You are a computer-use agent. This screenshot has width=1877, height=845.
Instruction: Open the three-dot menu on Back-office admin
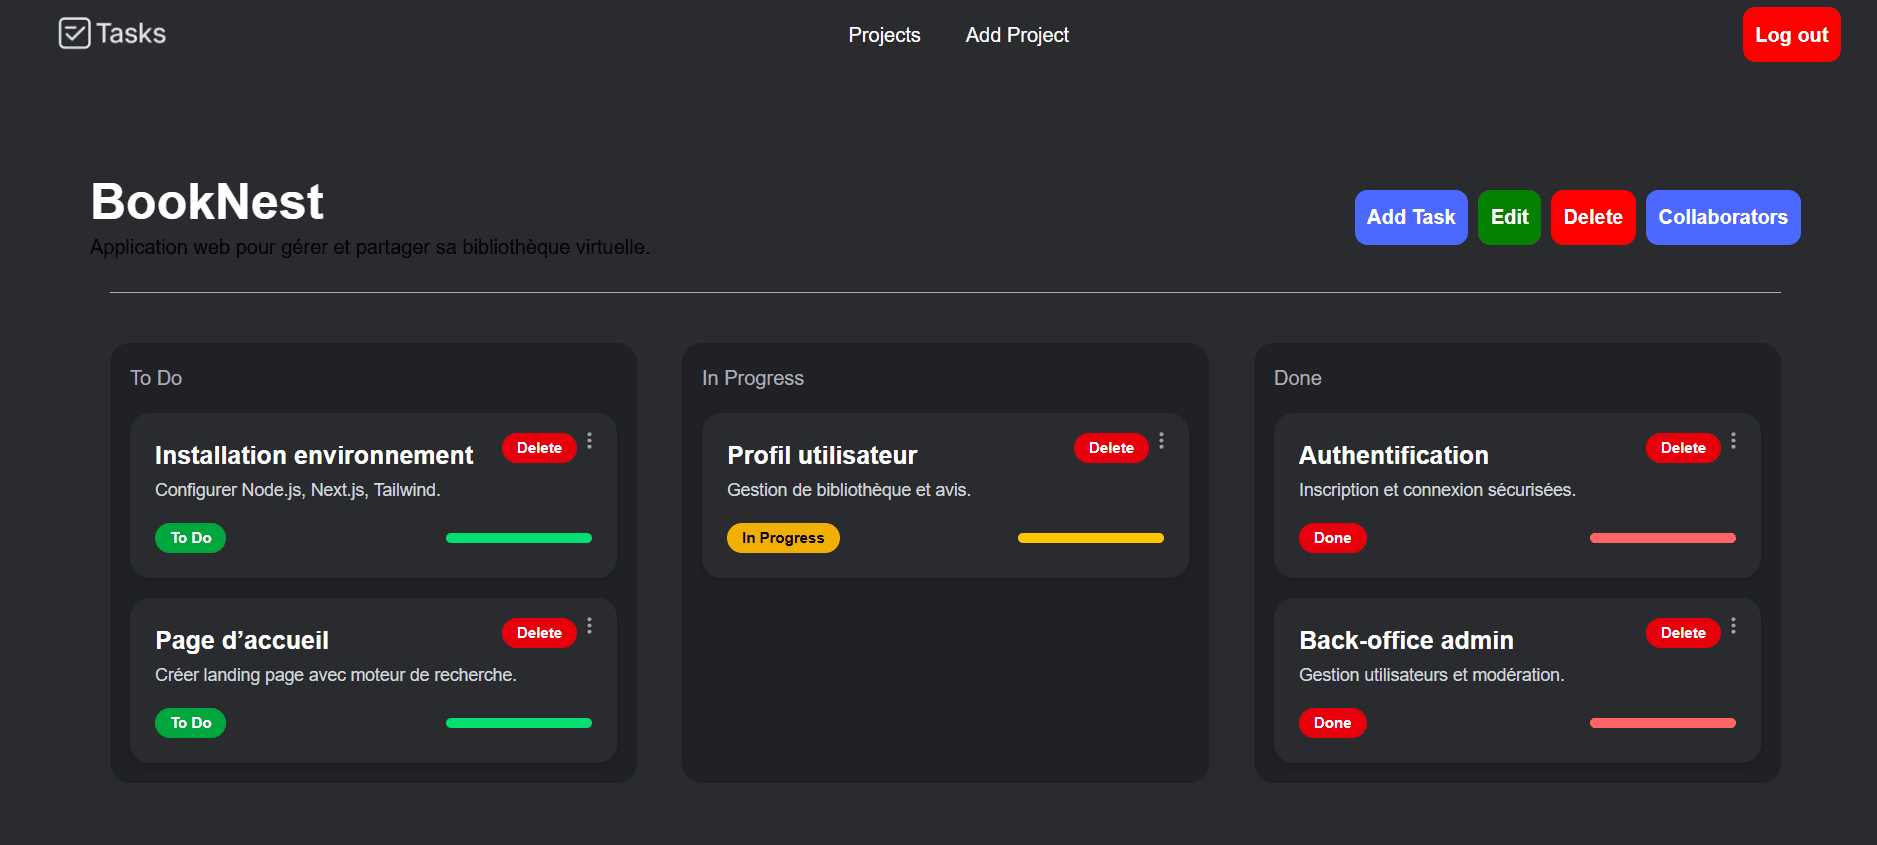pyautogui.click(x=1734, y=626)
